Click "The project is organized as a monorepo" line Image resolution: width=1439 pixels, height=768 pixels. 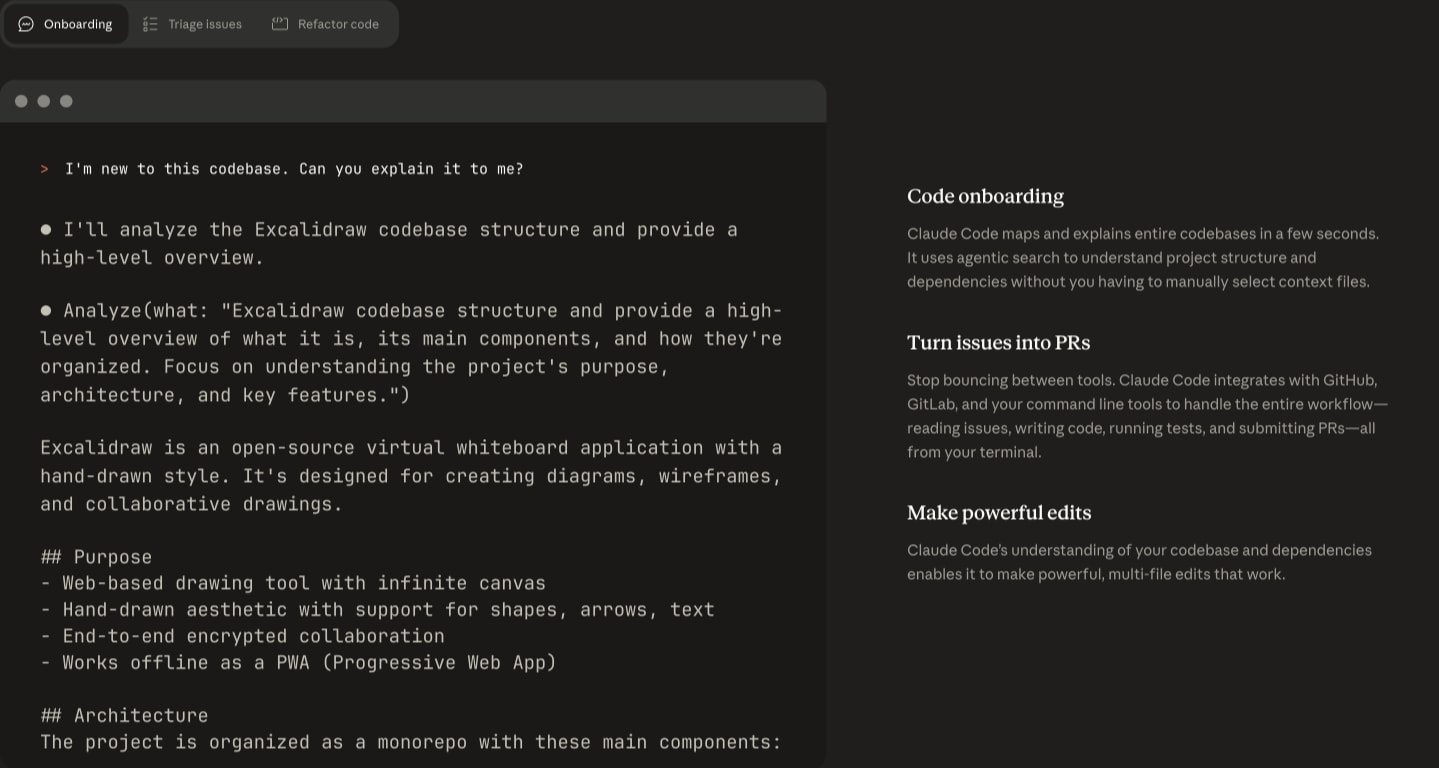410,742
